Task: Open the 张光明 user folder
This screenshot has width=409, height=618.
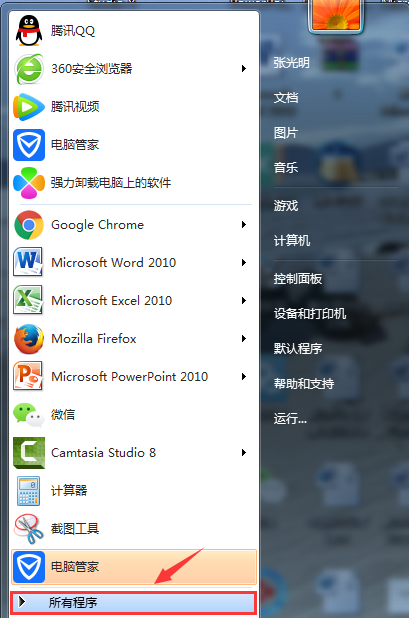Action: click(x=292, y=62)
